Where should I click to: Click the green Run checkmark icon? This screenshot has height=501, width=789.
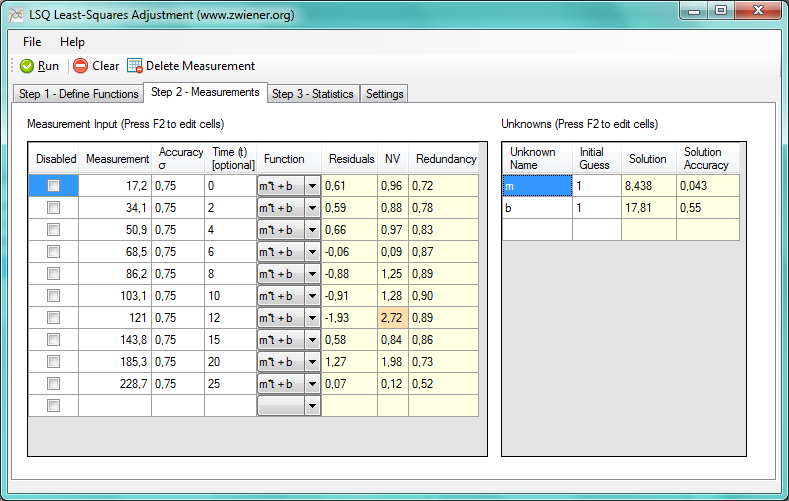pos(27,66)
